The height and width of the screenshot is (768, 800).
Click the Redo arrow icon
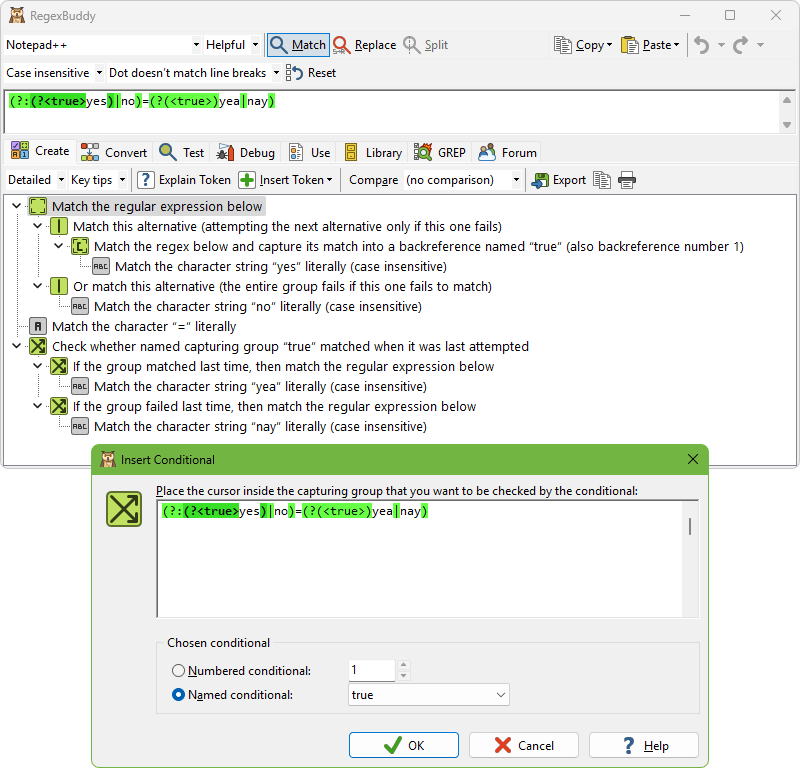[741, 45]
